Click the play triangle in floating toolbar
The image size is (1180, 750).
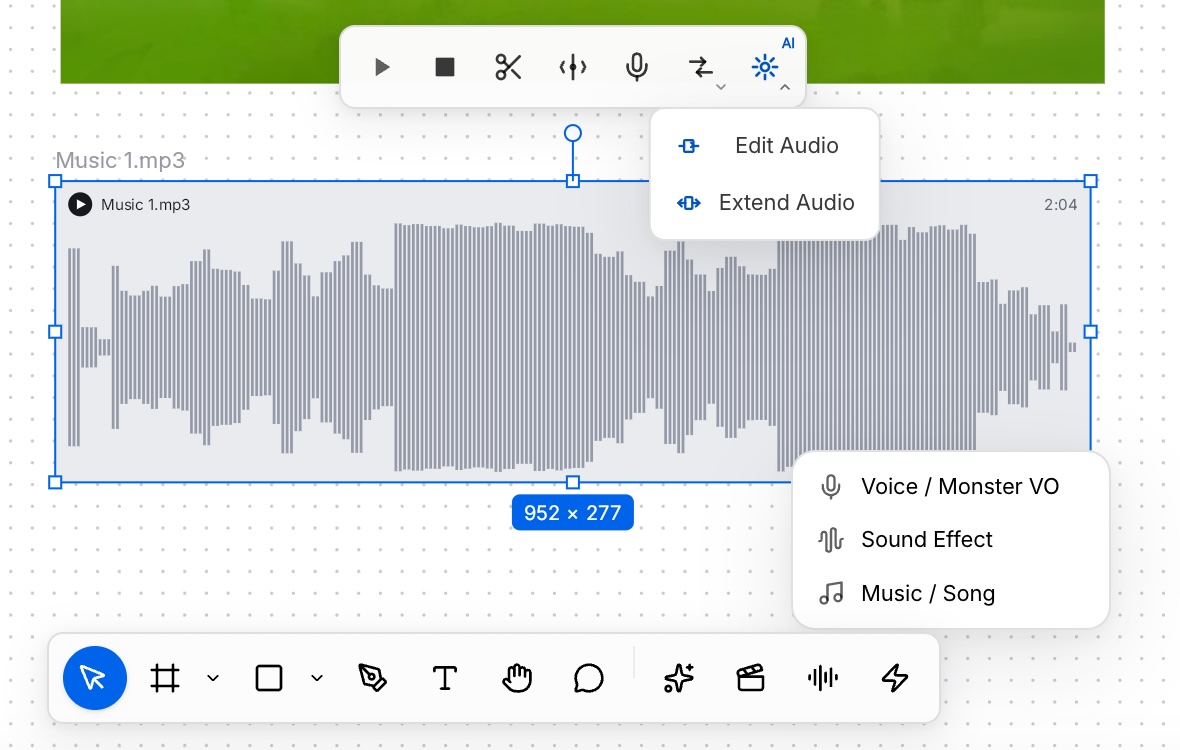coord(382,68)
